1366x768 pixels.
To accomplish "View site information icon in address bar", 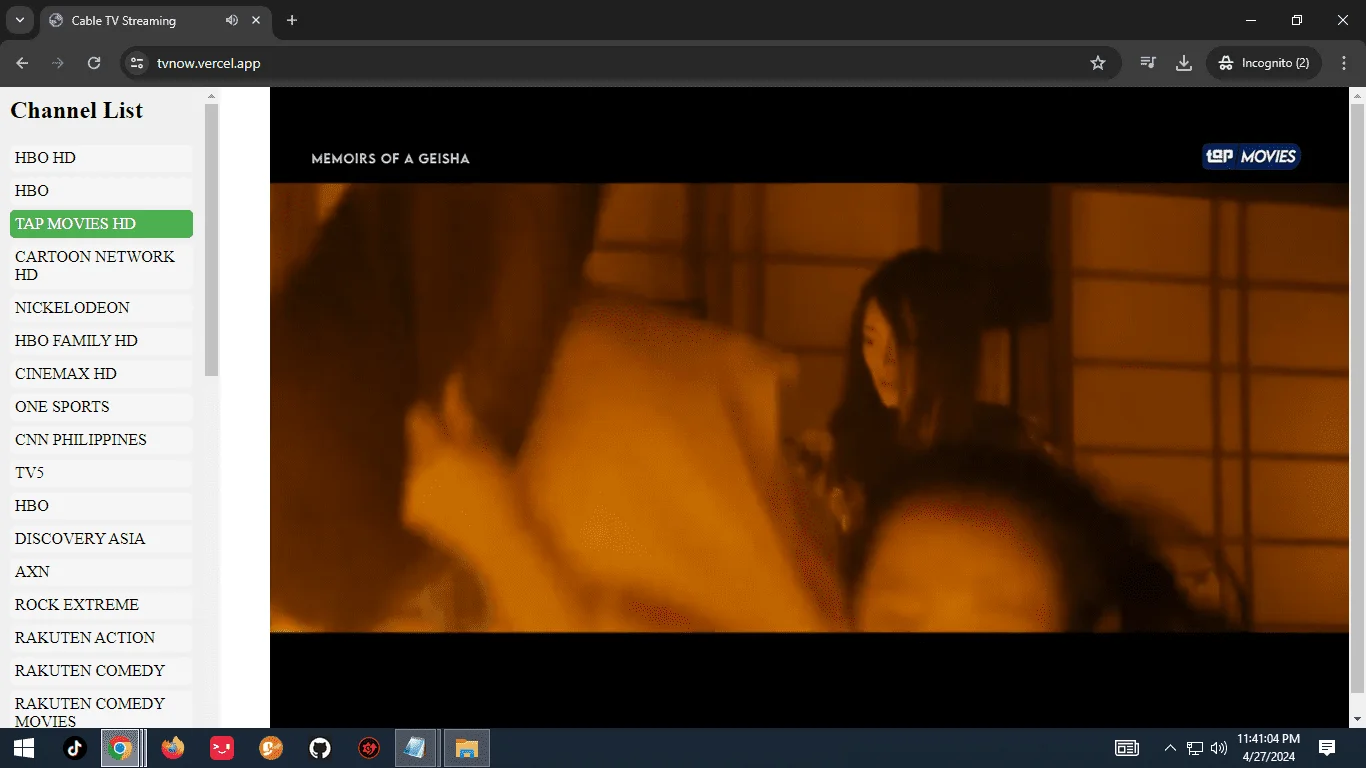I will click(138, 63).
